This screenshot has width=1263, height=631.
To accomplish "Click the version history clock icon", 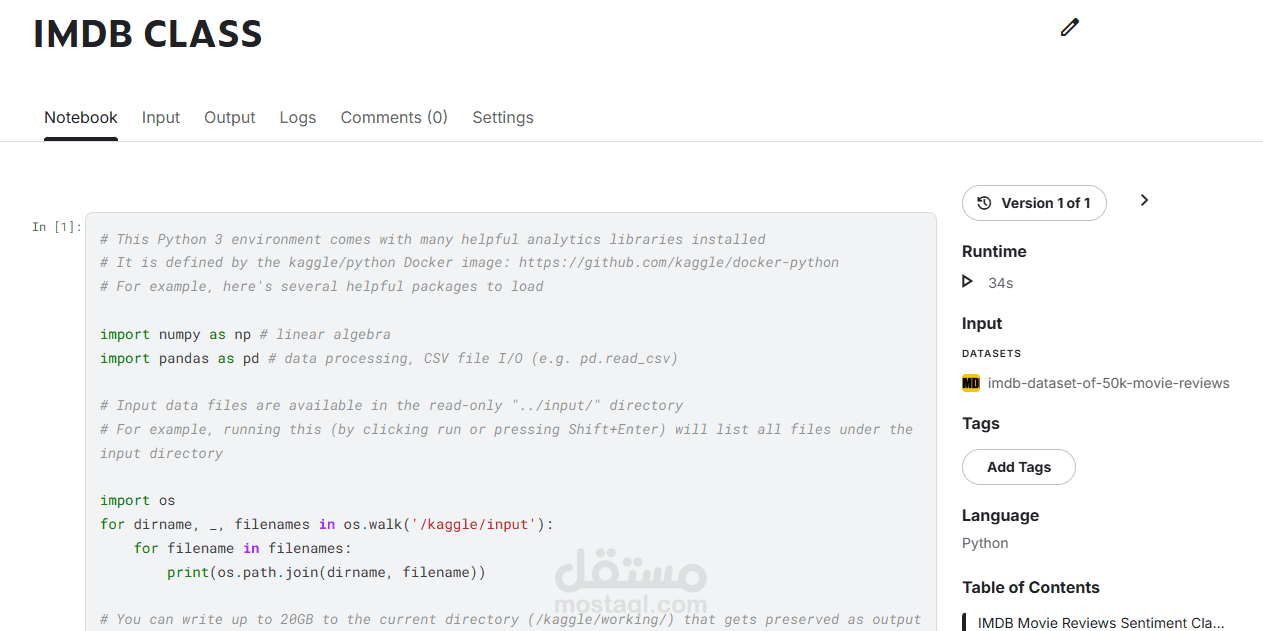I will click(984, 203).
